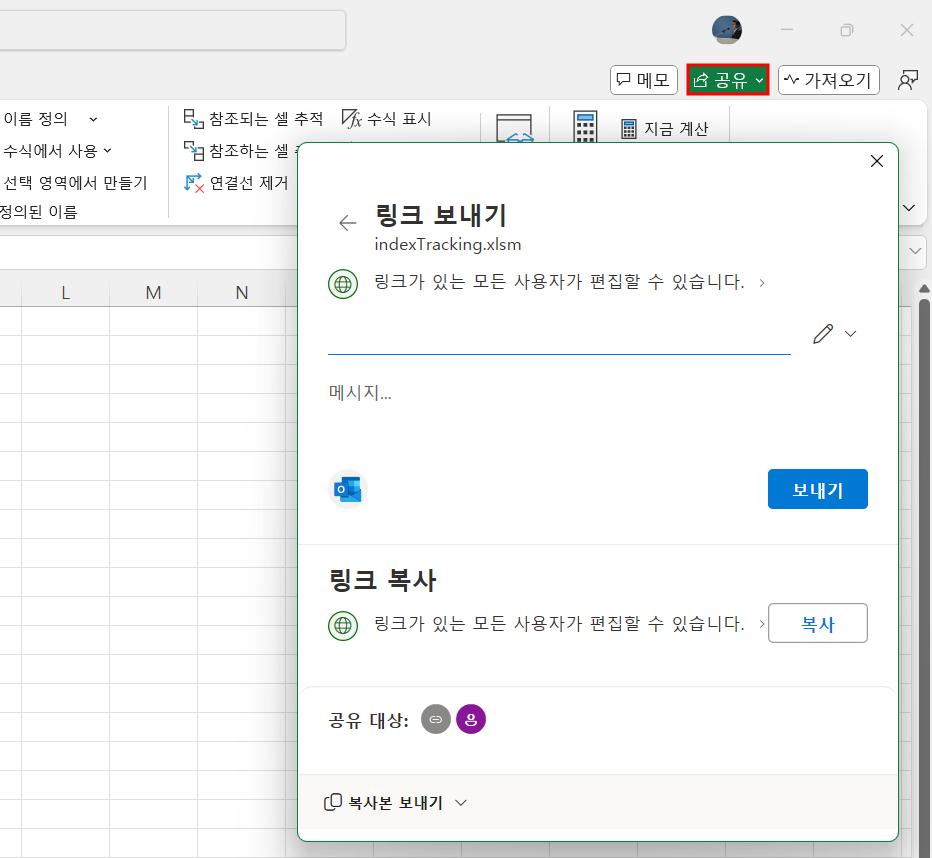
Task: Click 연결선 제거 icon
Action: [193, 182]
